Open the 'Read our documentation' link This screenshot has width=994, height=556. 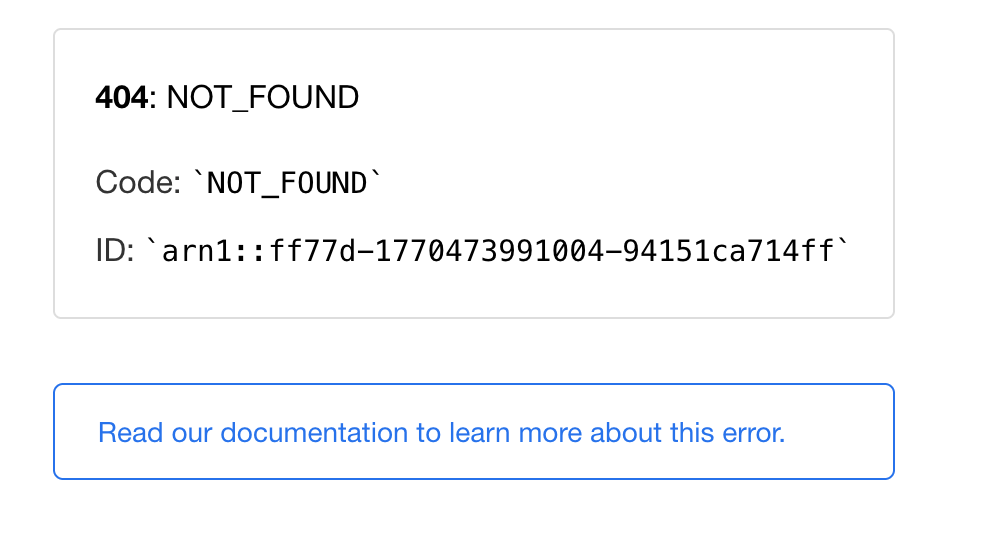click(441, 433)
